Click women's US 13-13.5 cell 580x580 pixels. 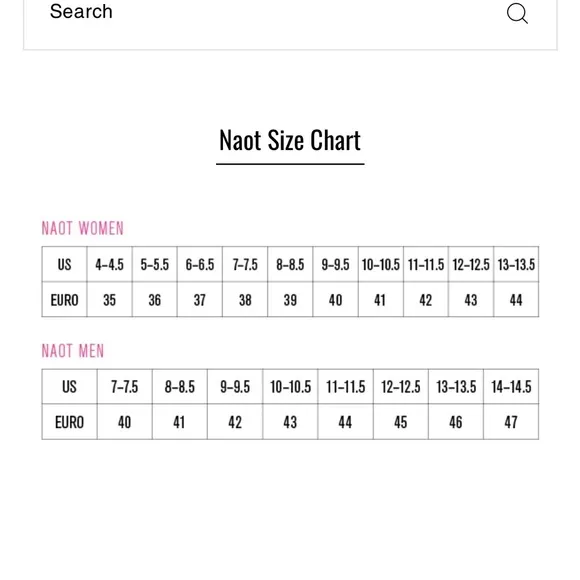pyautogui.click(x=516, y=264)
